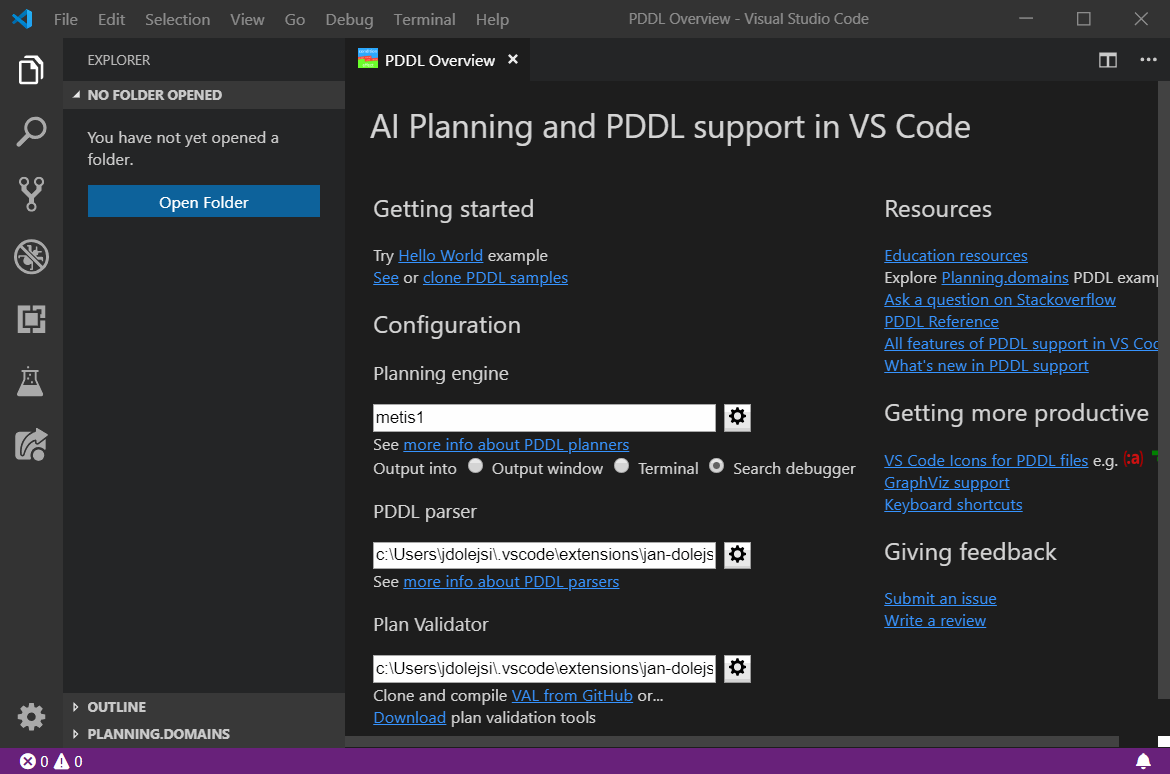Screen dimensions: 1170x774
Task: Click the planning engine field with metis1
Action: click(x=544, y=417)
